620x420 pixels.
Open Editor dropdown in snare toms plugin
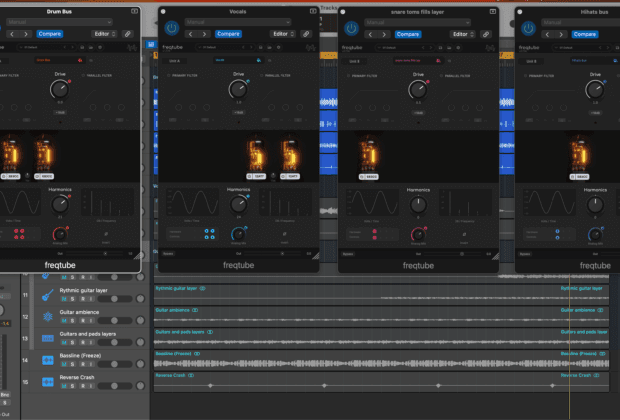[x=456, y=33]
